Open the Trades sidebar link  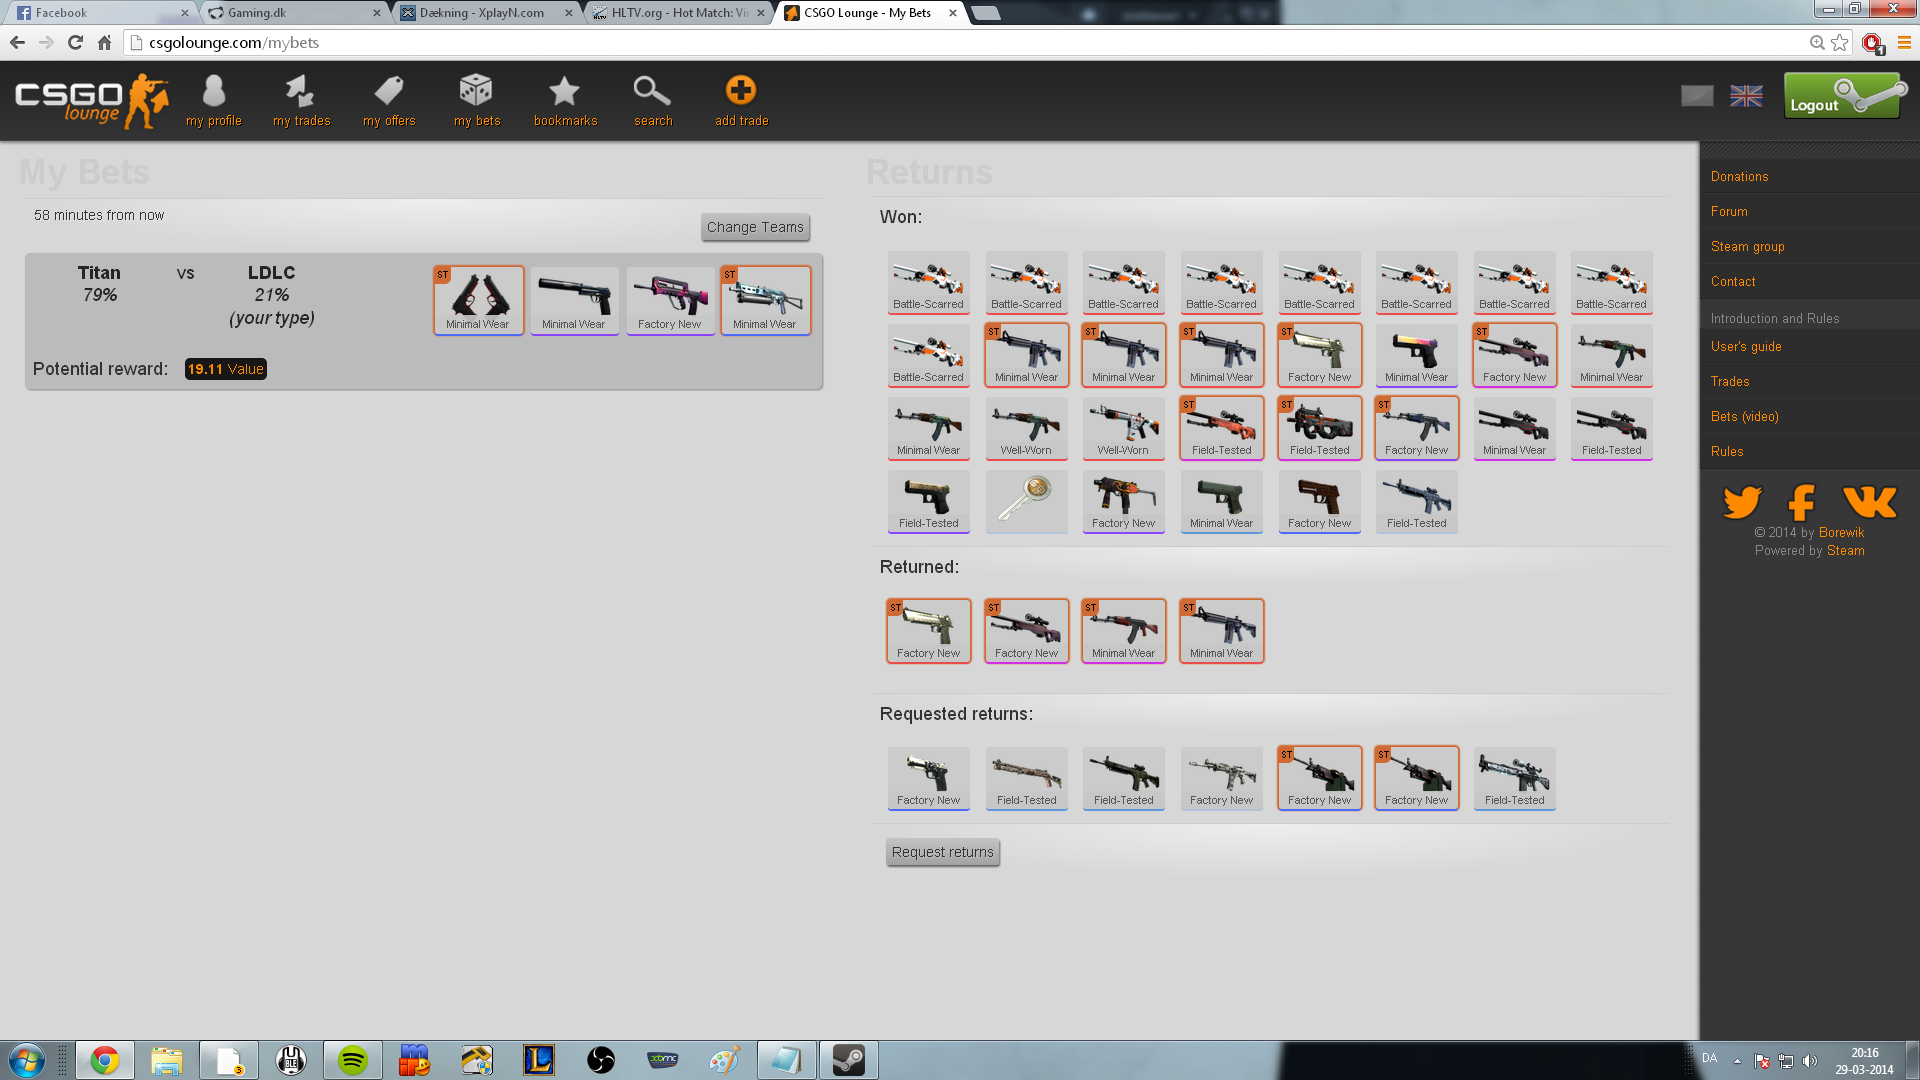point(1730,381)
